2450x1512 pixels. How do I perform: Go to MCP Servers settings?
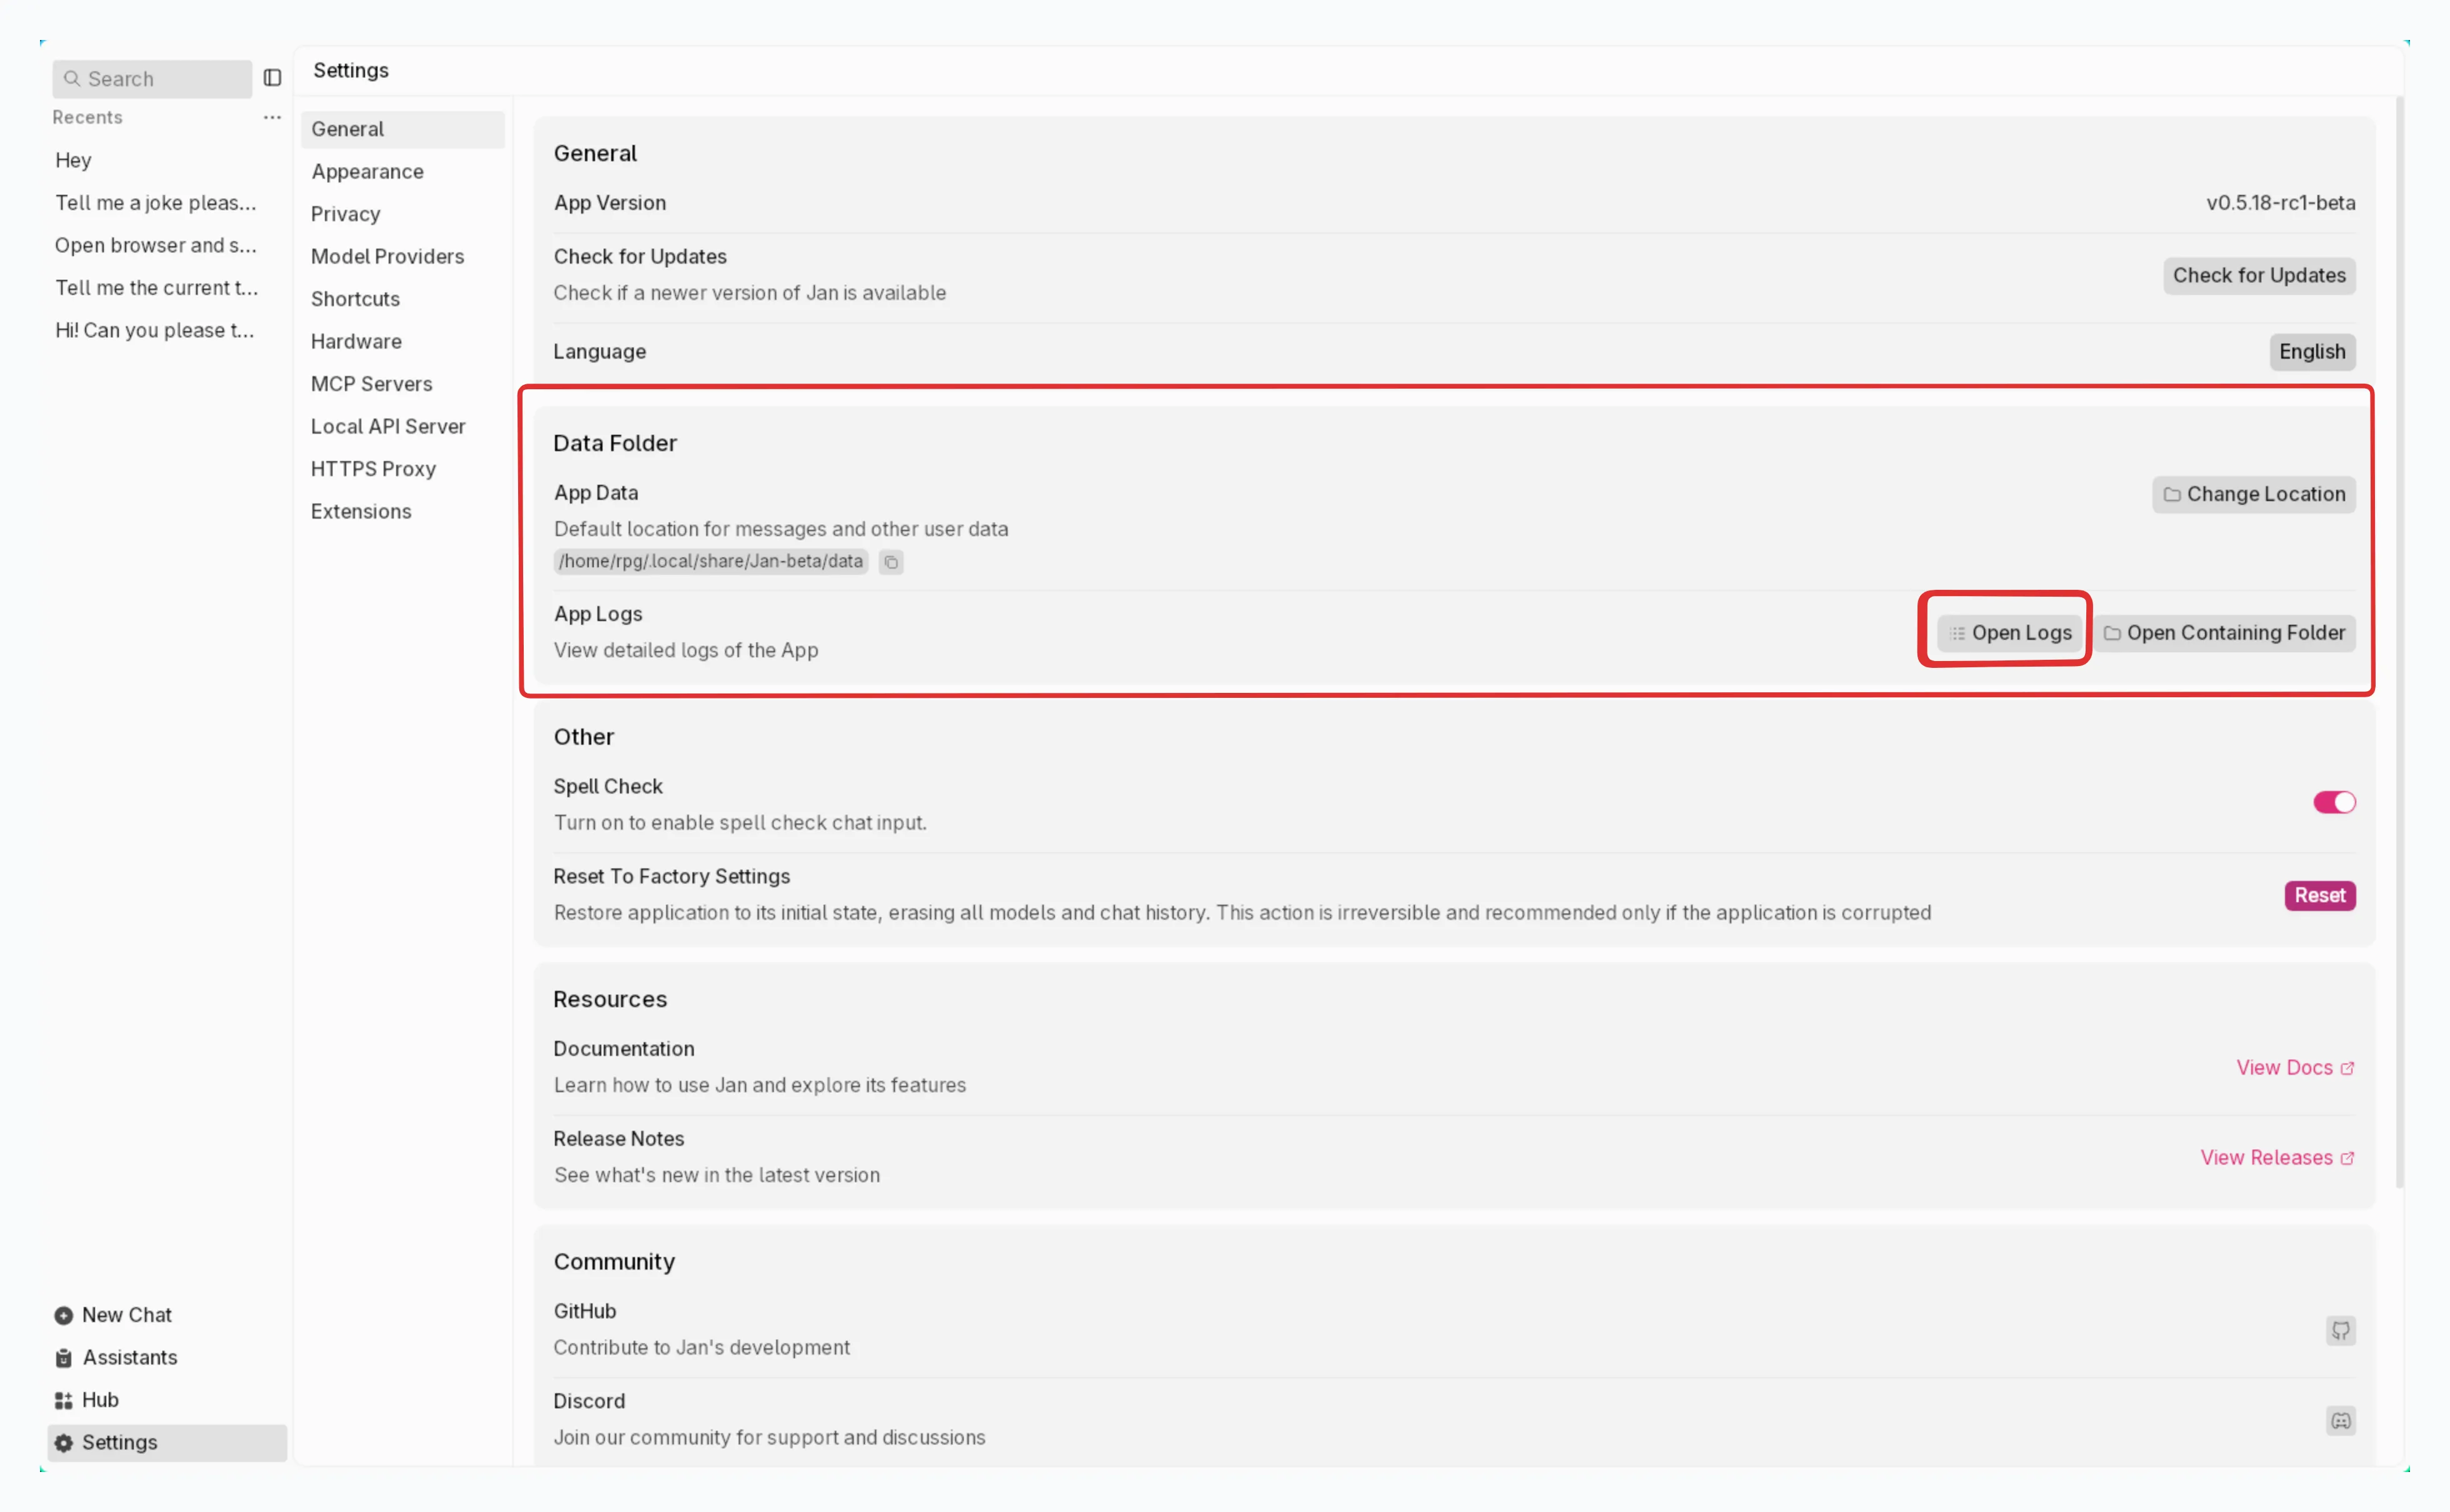(371, 384)
